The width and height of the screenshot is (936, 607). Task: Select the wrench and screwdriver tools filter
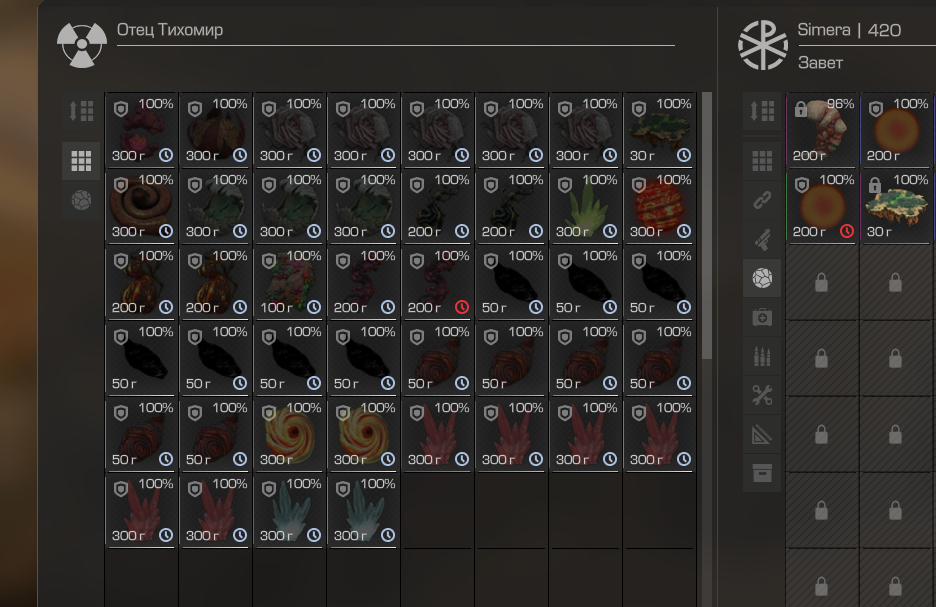pyautogui.click(x=762, y=395)
